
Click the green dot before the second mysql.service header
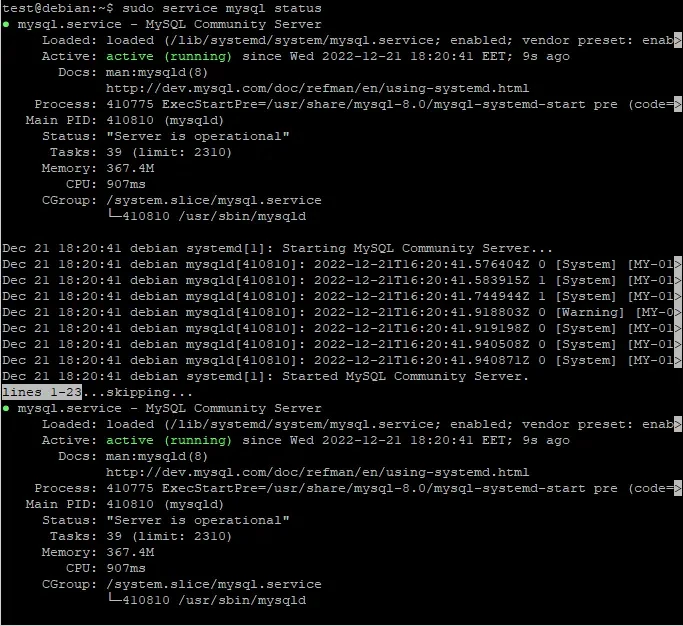[x=6, y=408]
